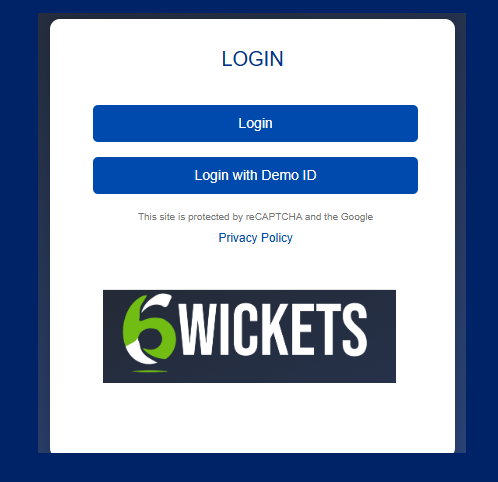Click the blue Login button
This screenshot has width=498, height=482.
pos(255,123)
